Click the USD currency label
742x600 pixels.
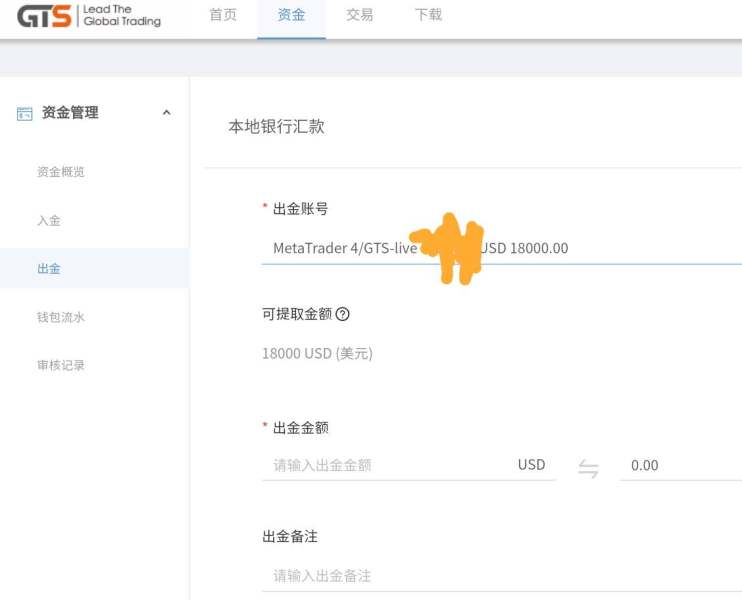[x=531, y=465]
